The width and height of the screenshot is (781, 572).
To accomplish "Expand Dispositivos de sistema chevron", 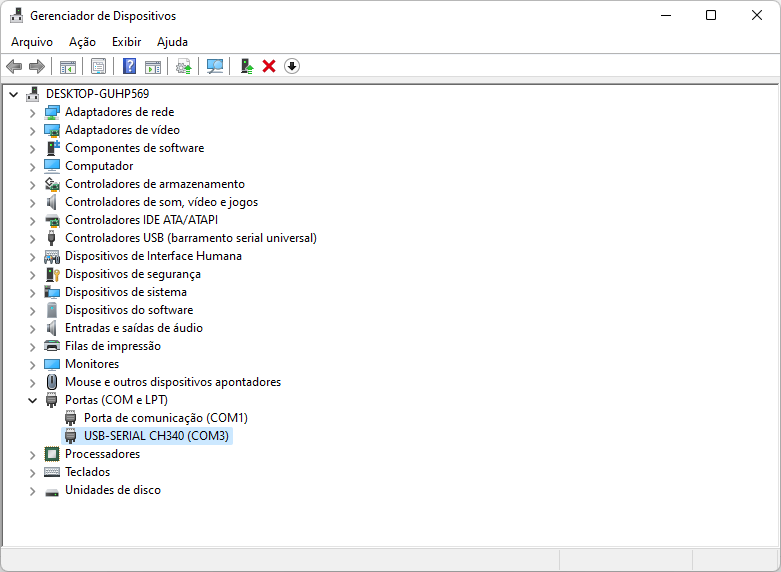I will pos(32,292).
